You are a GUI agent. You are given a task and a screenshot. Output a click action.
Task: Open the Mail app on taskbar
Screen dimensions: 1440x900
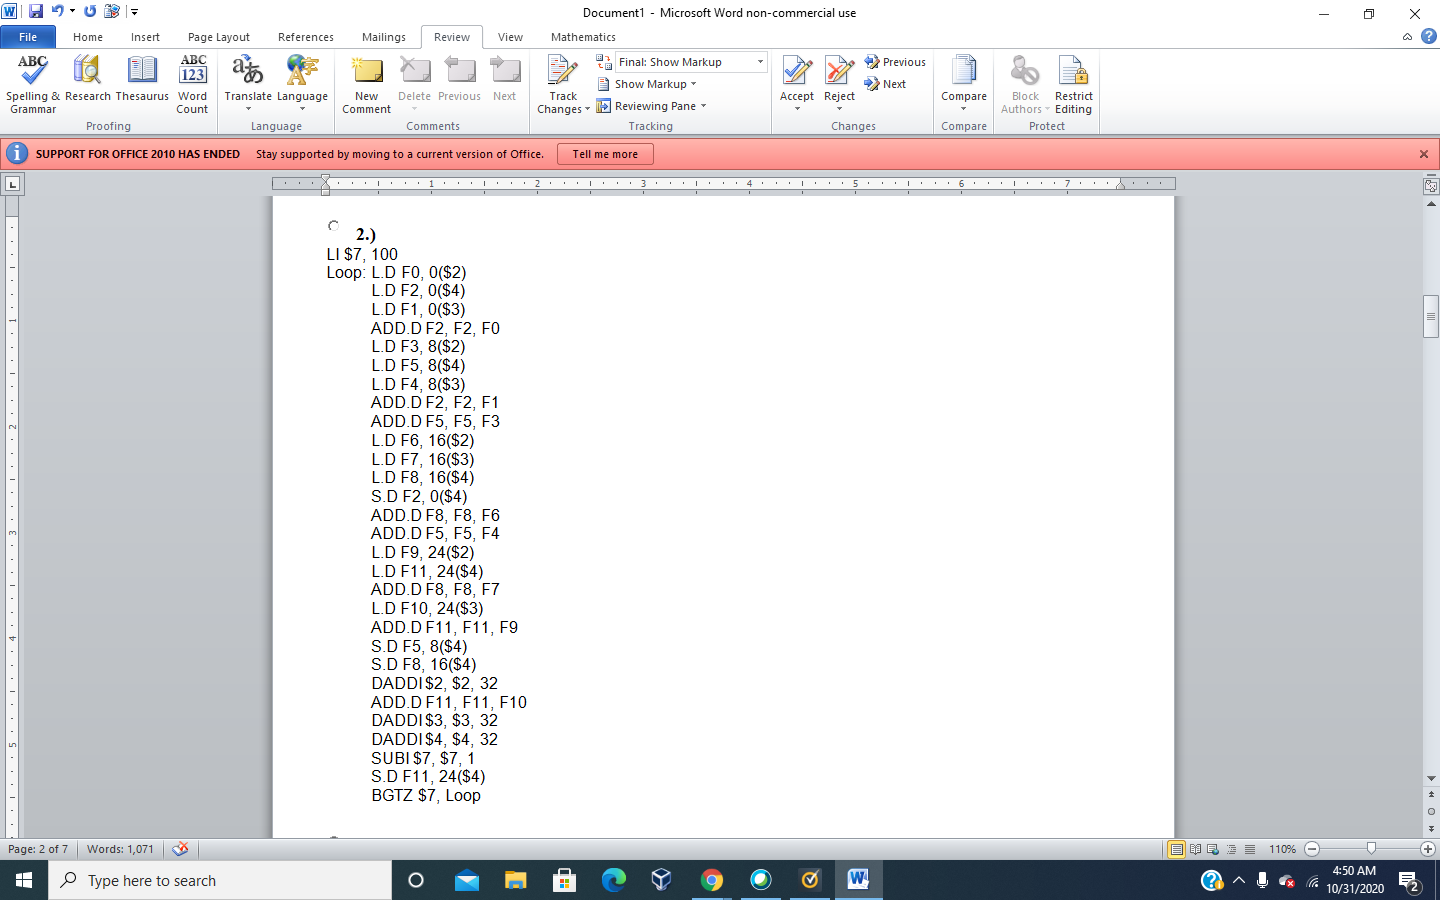pos(466,880)
